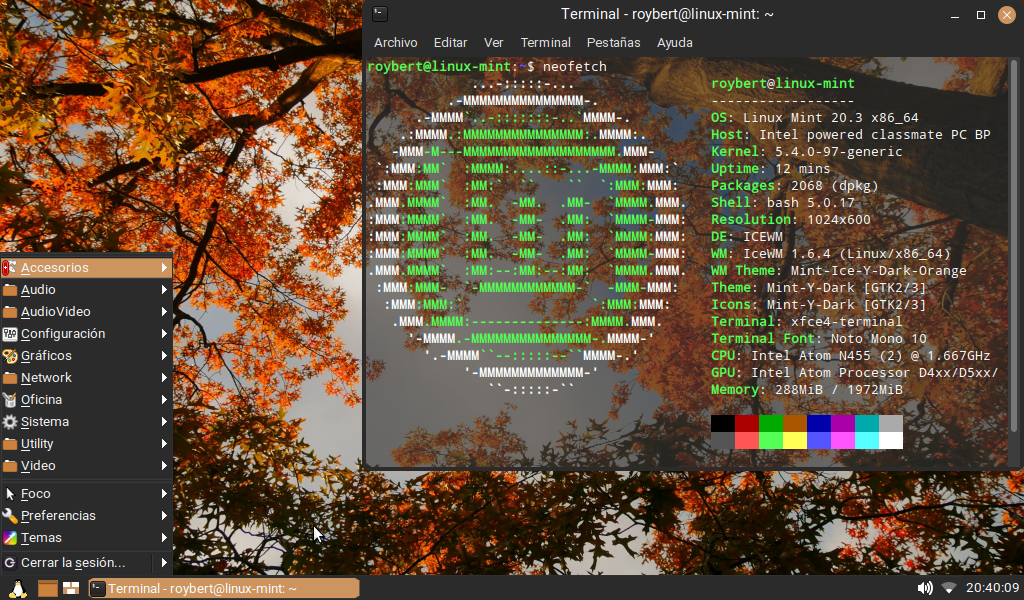Click the 'Terminal: xfce4-terminal' line
This screenshot has height=600, width=1024.
click(807, 321)
